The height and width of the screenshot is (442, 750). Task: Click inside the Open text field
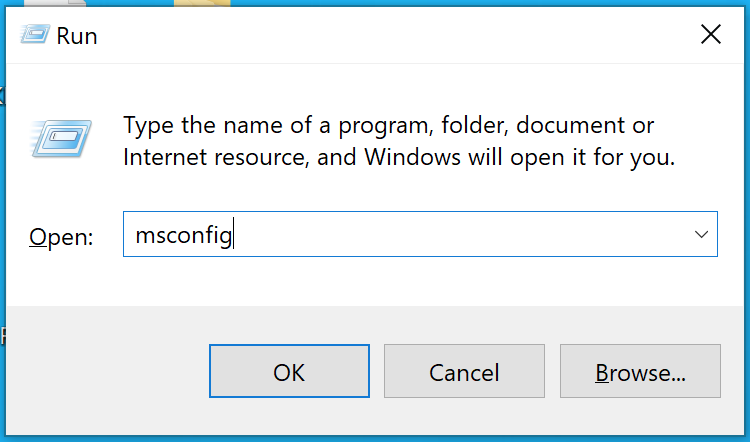(x=420, y=234)
